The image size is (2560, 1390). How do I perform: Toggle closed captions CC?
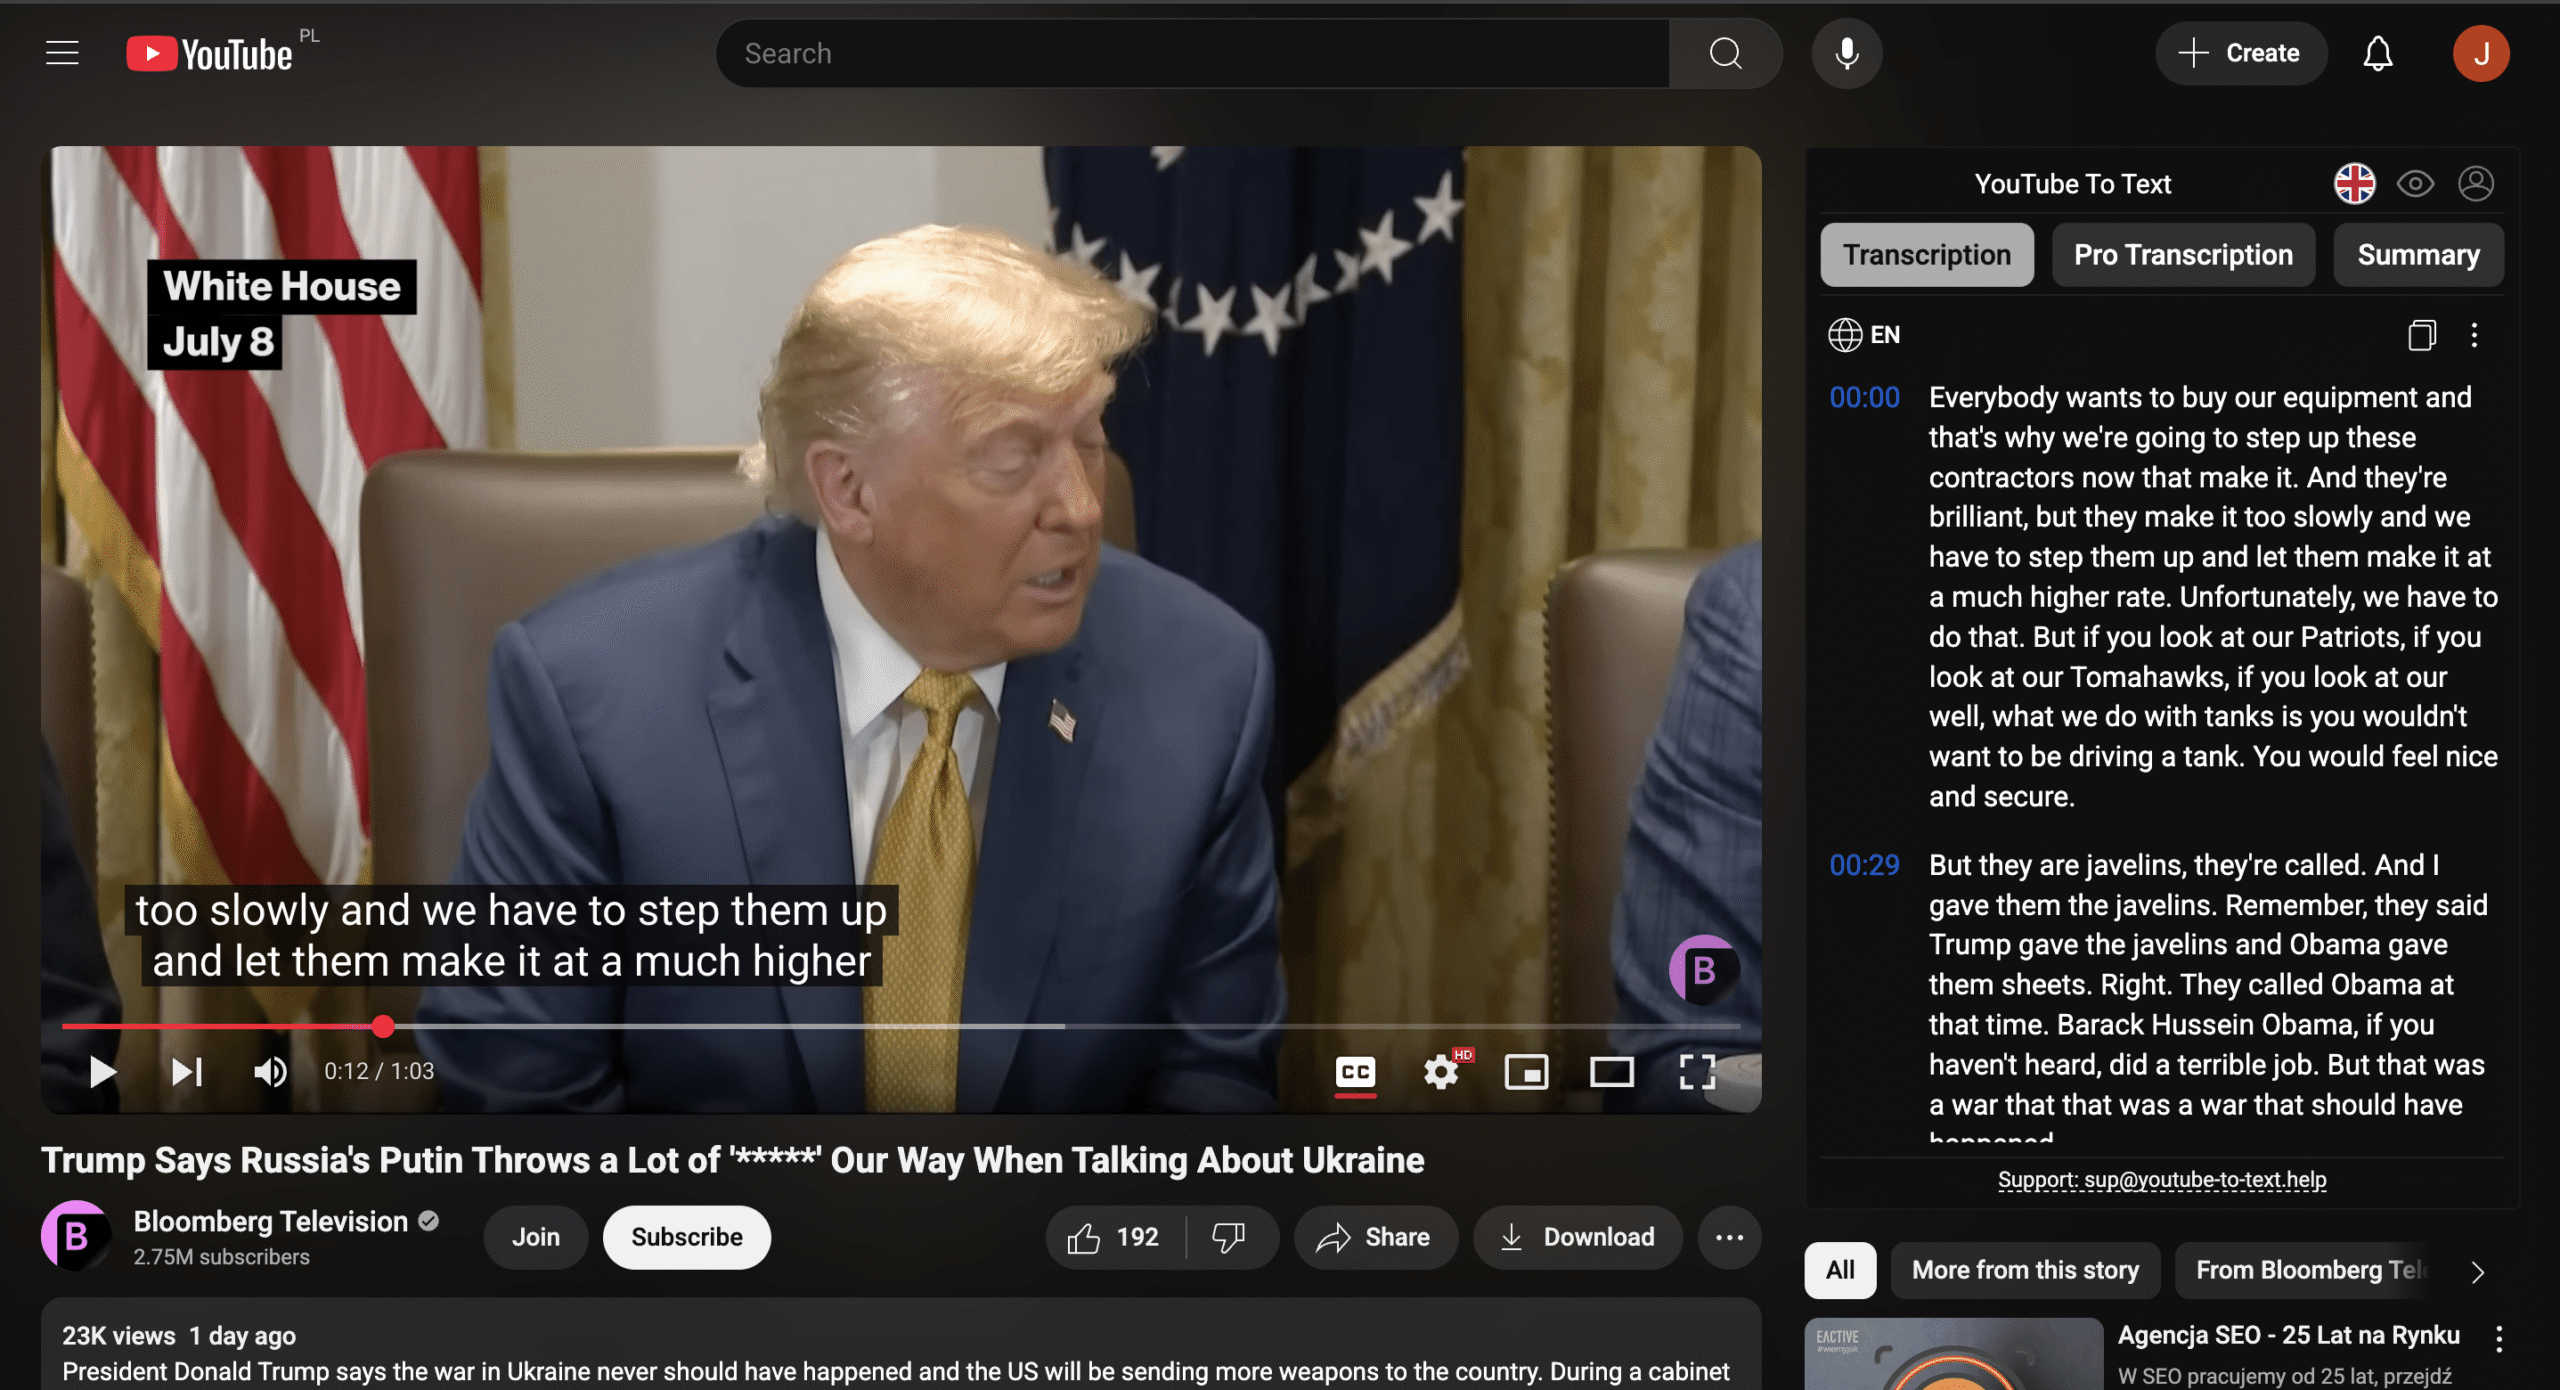pos(1355,1072)
